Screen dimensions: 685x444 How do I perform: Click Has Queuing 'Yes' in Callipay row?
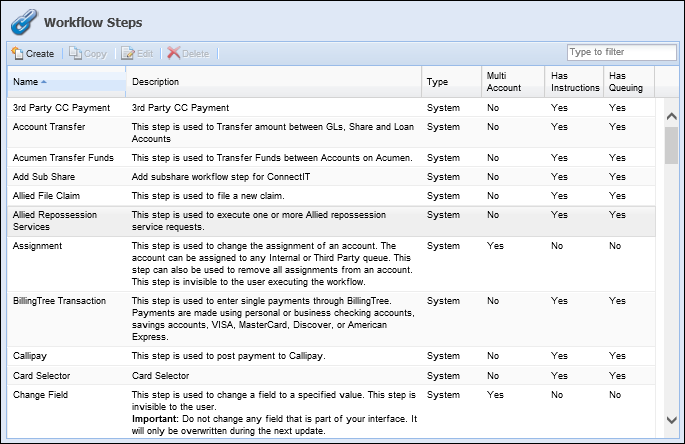617,356
